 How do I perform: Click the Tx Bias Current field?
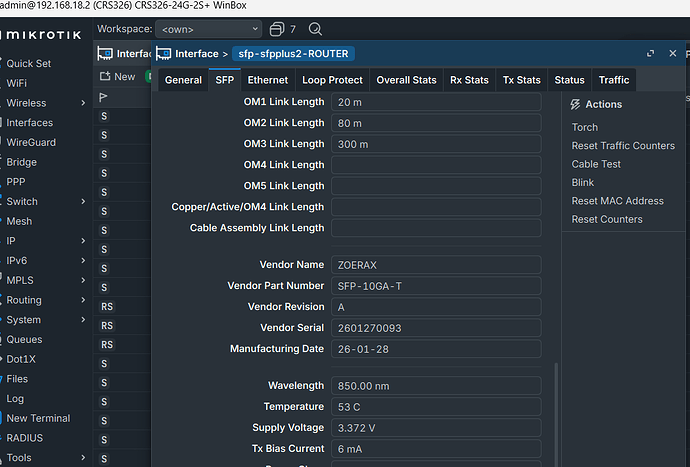pos(436,449)
